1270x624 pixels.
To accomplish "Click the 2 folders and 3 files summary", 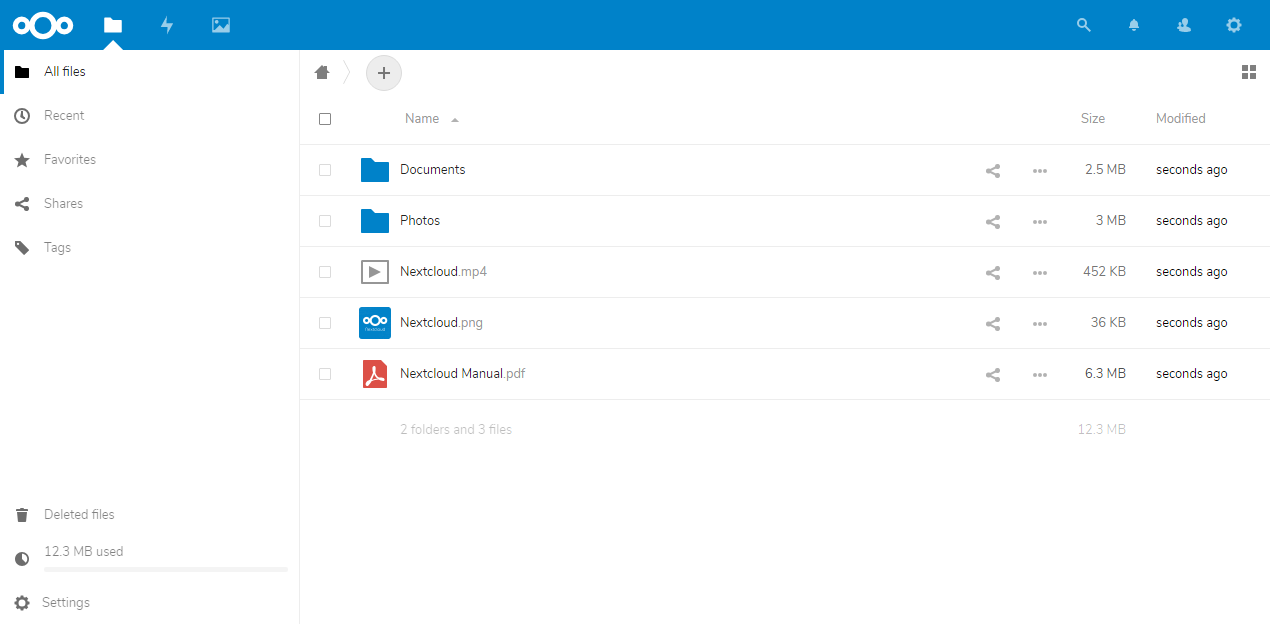I will point(456,430).
